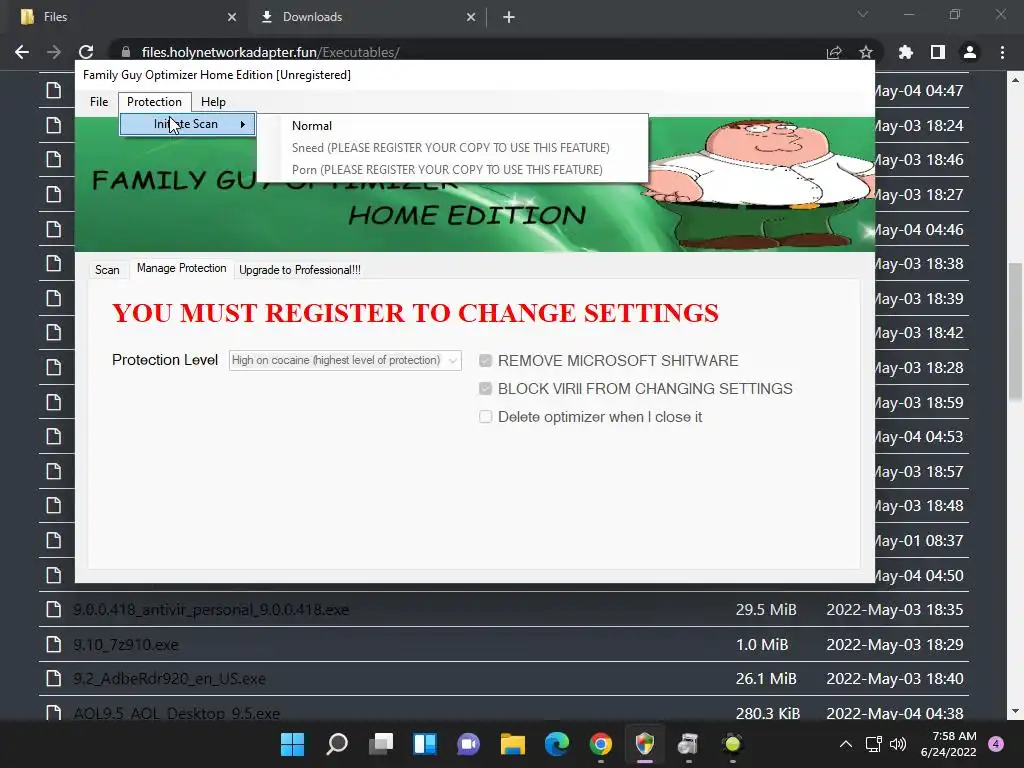1024x768 pixels.
Task: Choose Normal scan option
Action: (x=312, y=126)
